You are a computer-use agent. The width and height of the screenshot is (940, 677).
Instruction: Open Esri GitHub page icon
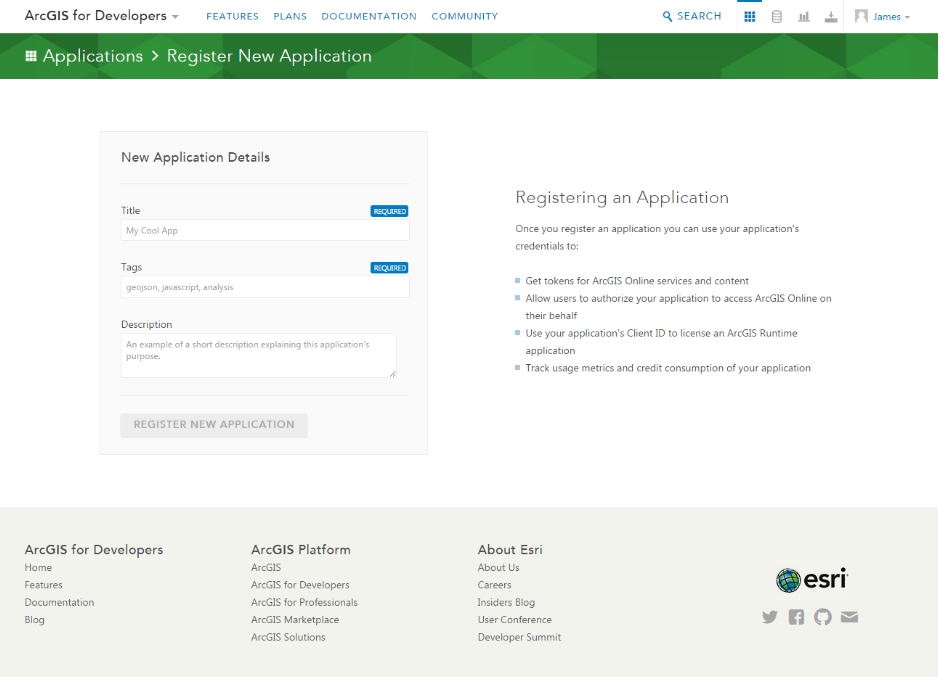tap(823, 617)
